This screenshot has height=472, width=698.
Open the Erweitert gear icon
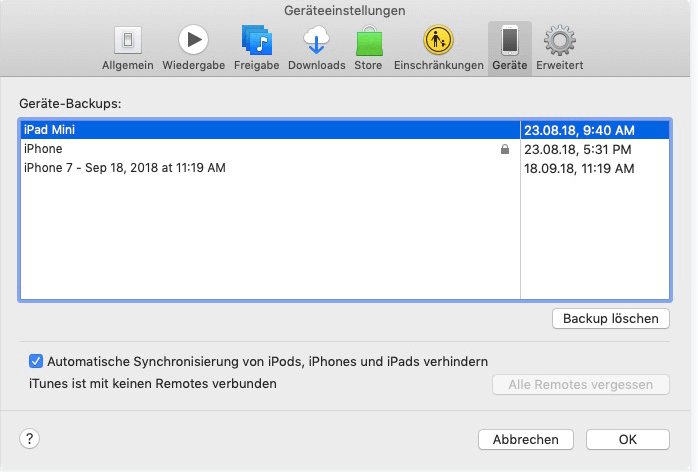pos(559,41)
